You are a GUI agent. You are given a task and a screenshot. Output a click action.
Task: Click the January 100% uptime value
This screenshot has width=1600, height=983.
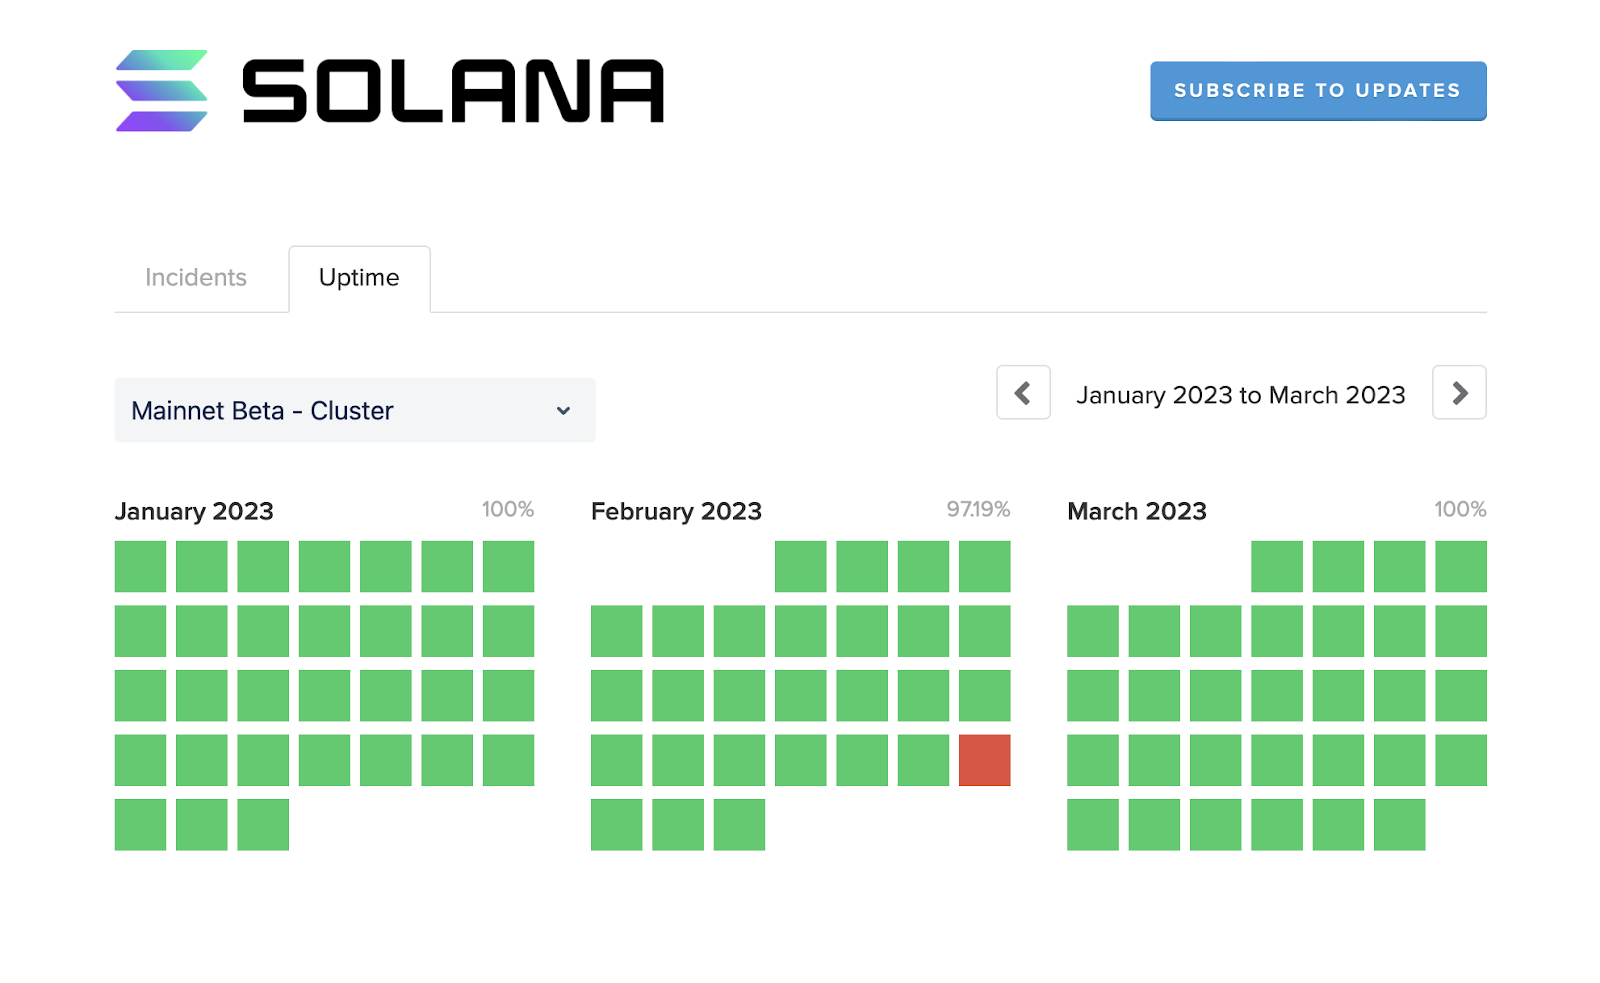[508, 509]
